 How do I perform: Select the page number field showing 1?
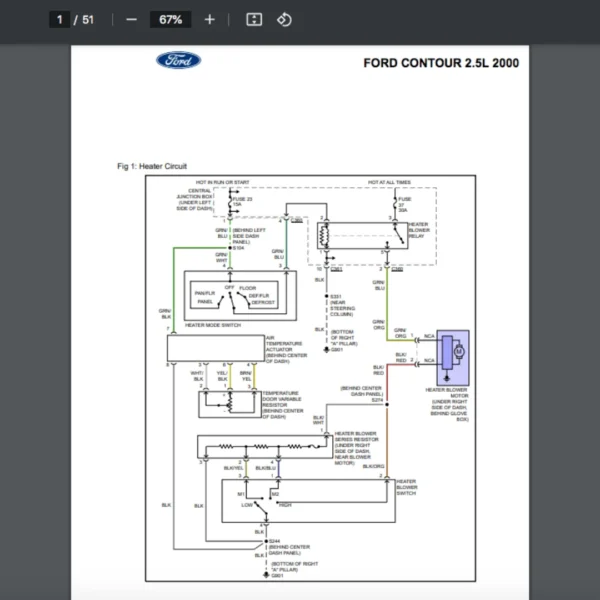pyautogui.click(x=59, y=20)
